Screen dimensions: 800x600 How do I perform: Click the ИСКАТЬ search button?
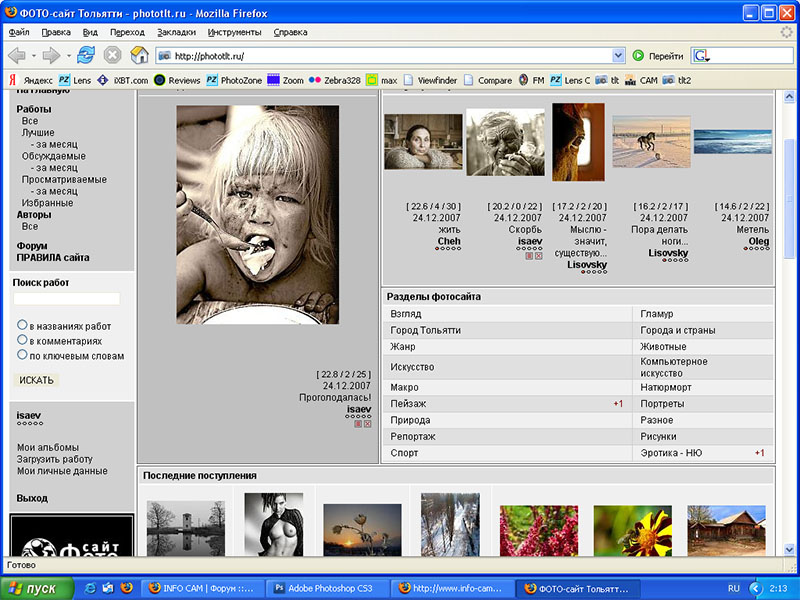[36, 380]
